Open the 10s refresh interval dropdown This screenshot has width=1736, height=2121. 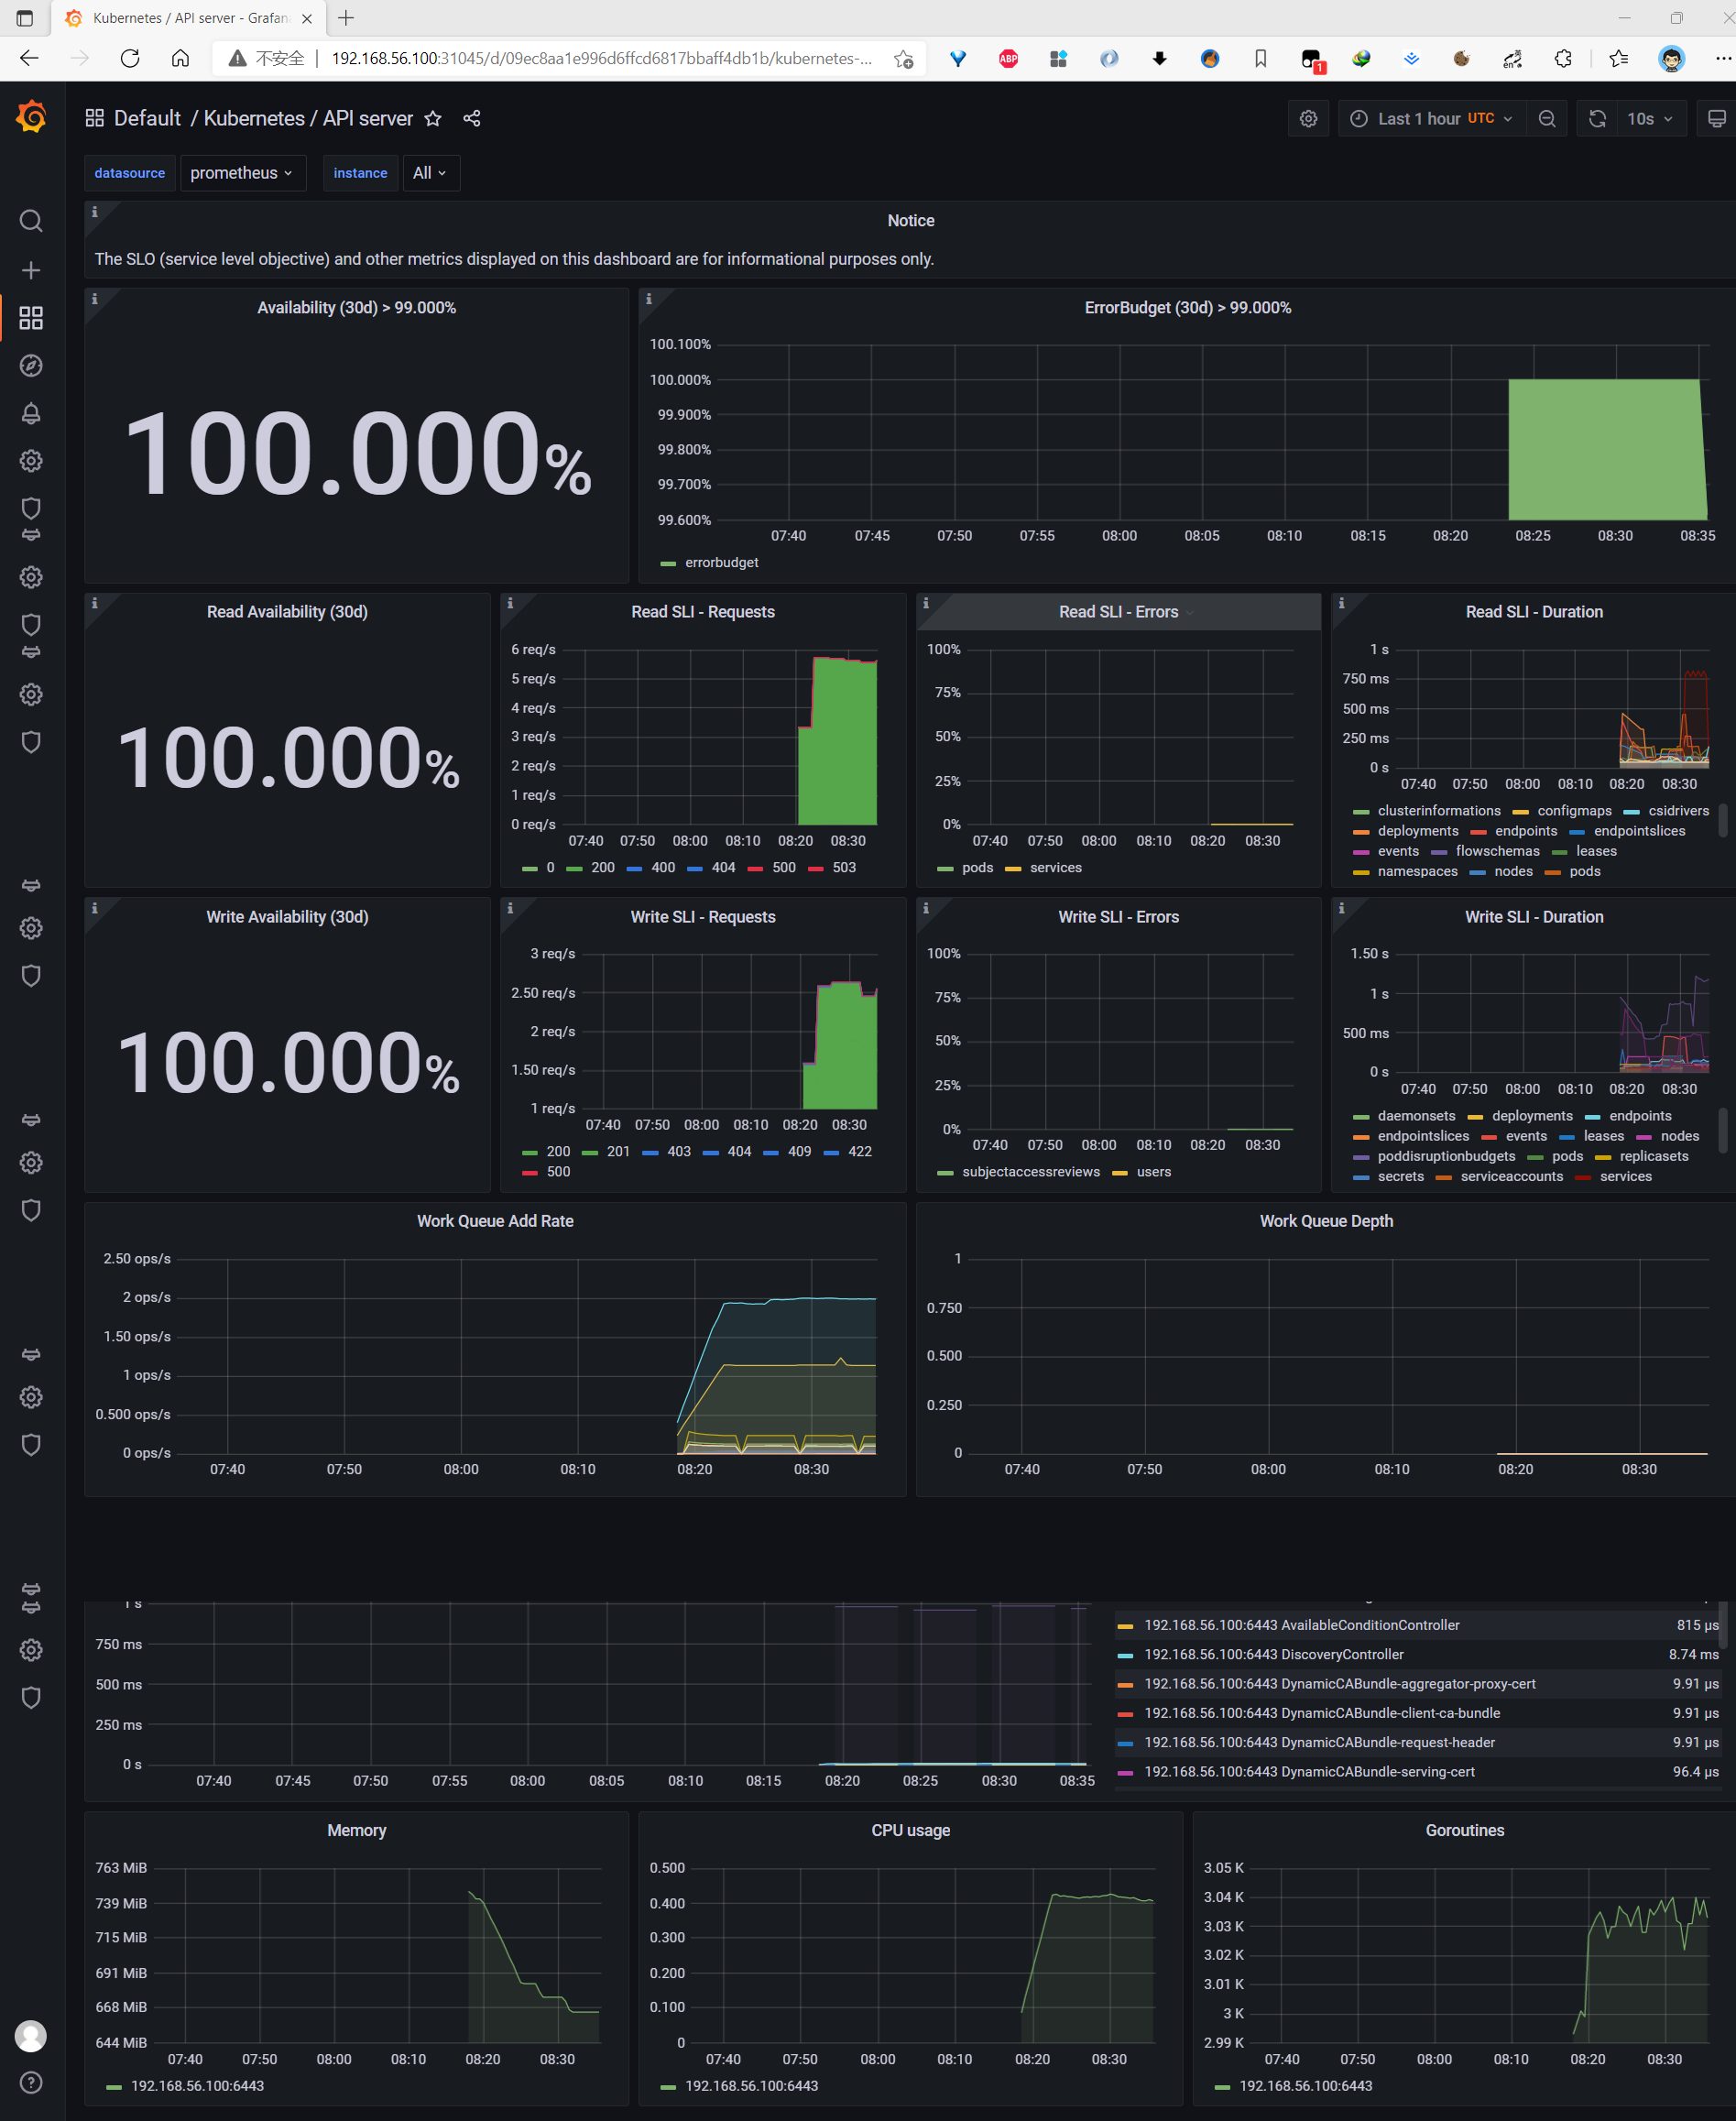pos(1649,119)
